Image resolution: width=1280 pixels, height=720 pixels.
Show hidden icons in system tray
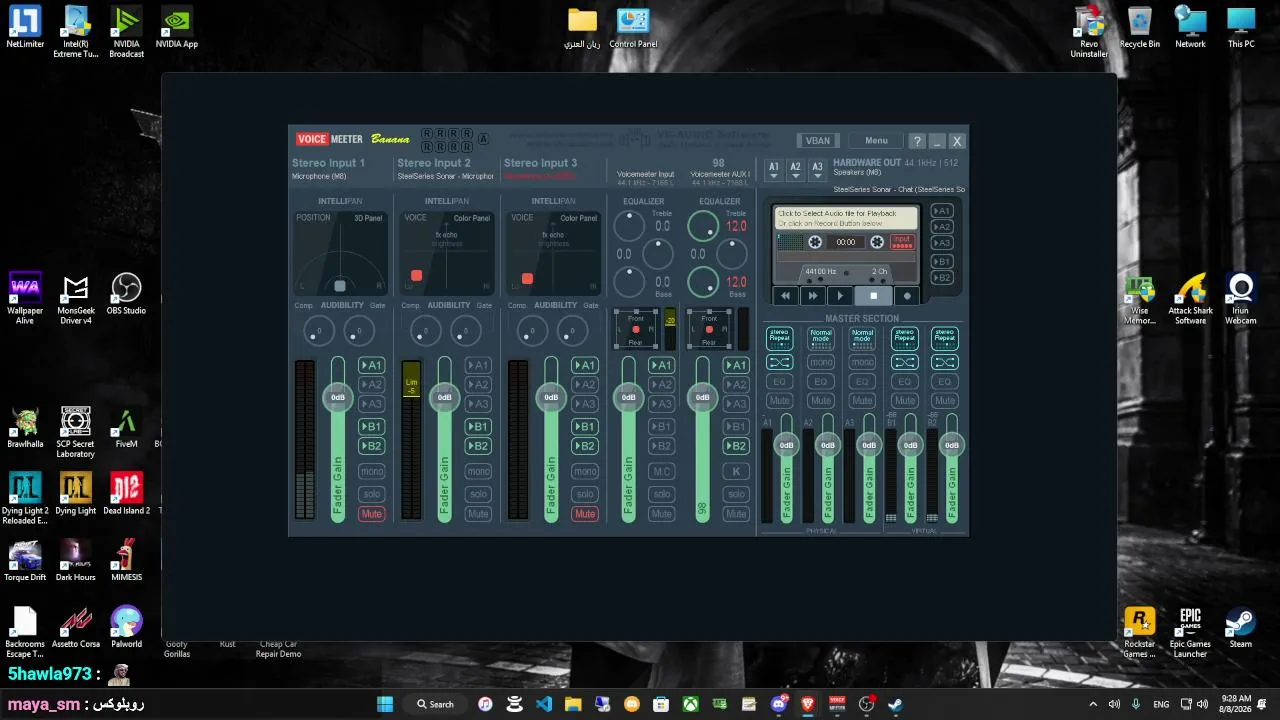tap(1092, 704)
